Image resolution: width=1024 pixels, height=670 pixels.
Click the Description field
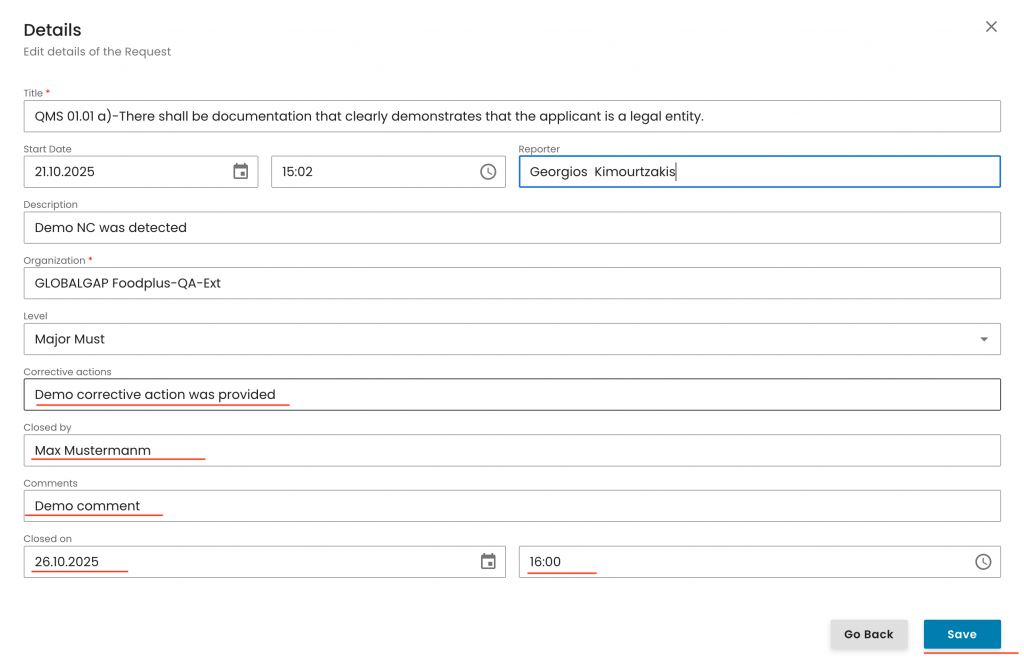pyautogui.click(x=510, y=228)
